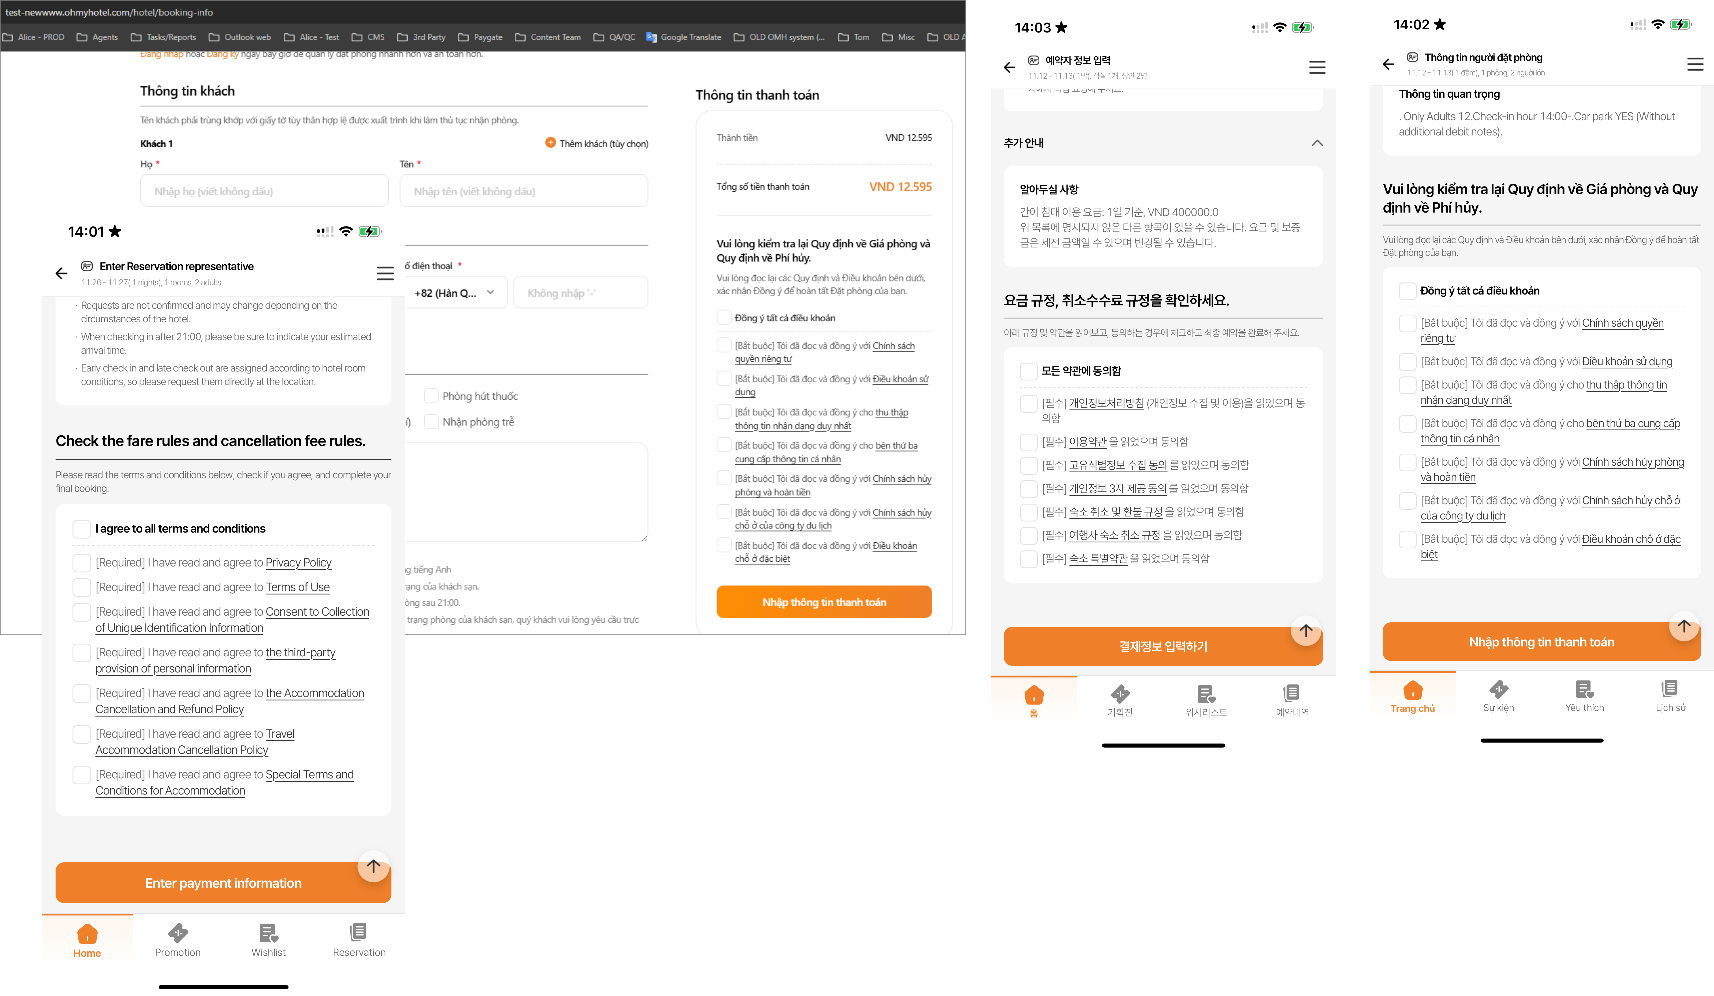Tap home icon in Korean bottom bar

click(x=1034, y=695)
